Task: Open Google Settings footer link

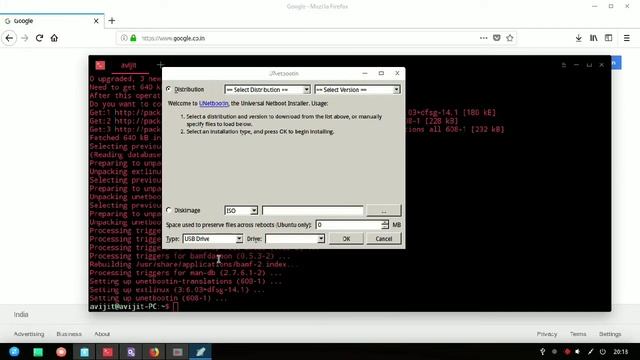Action: tap(610, 334)
